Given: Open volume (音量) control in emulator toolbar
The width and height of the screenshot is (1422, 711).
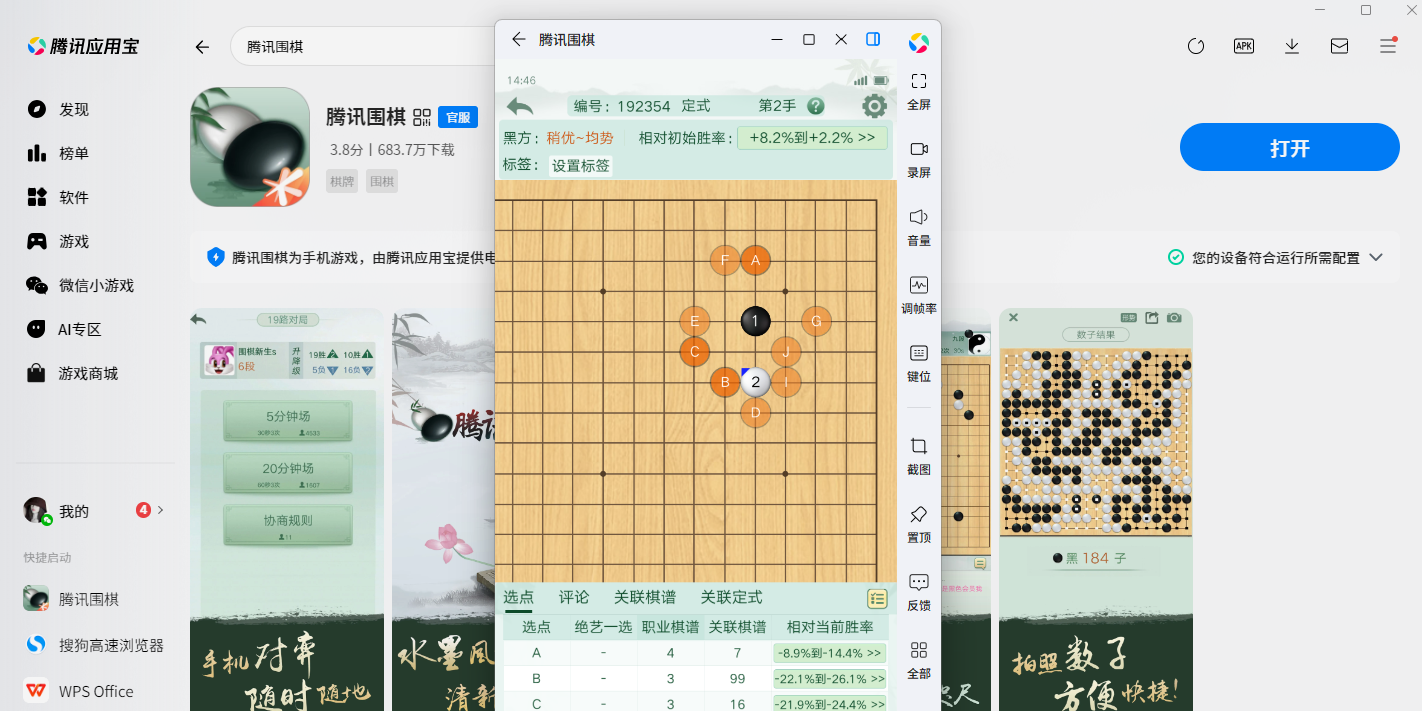Looking at the screenshot, I should [918, 227].
